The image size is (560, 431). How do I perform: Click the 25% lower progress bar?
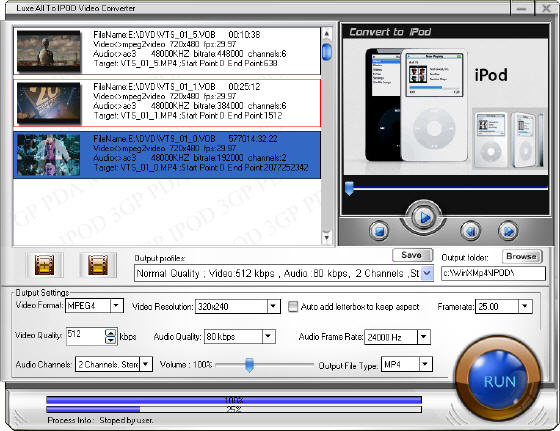234,409
